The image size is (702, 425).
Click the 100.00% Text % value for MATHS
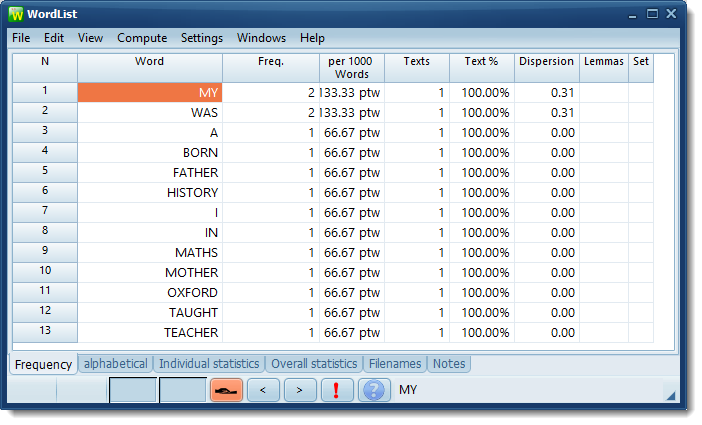[x=482, y=253]
